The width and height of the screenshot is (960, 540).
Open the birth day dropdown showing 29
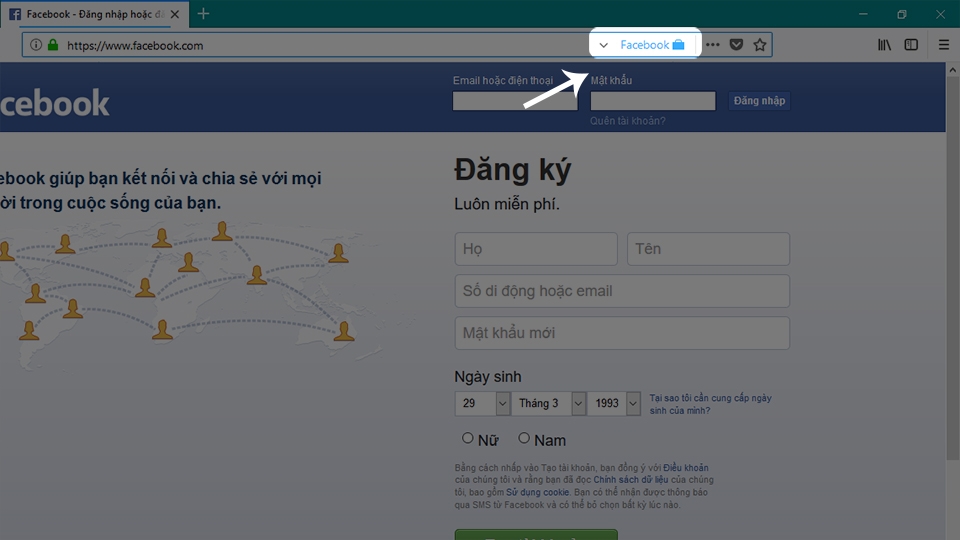pos(482,403)
